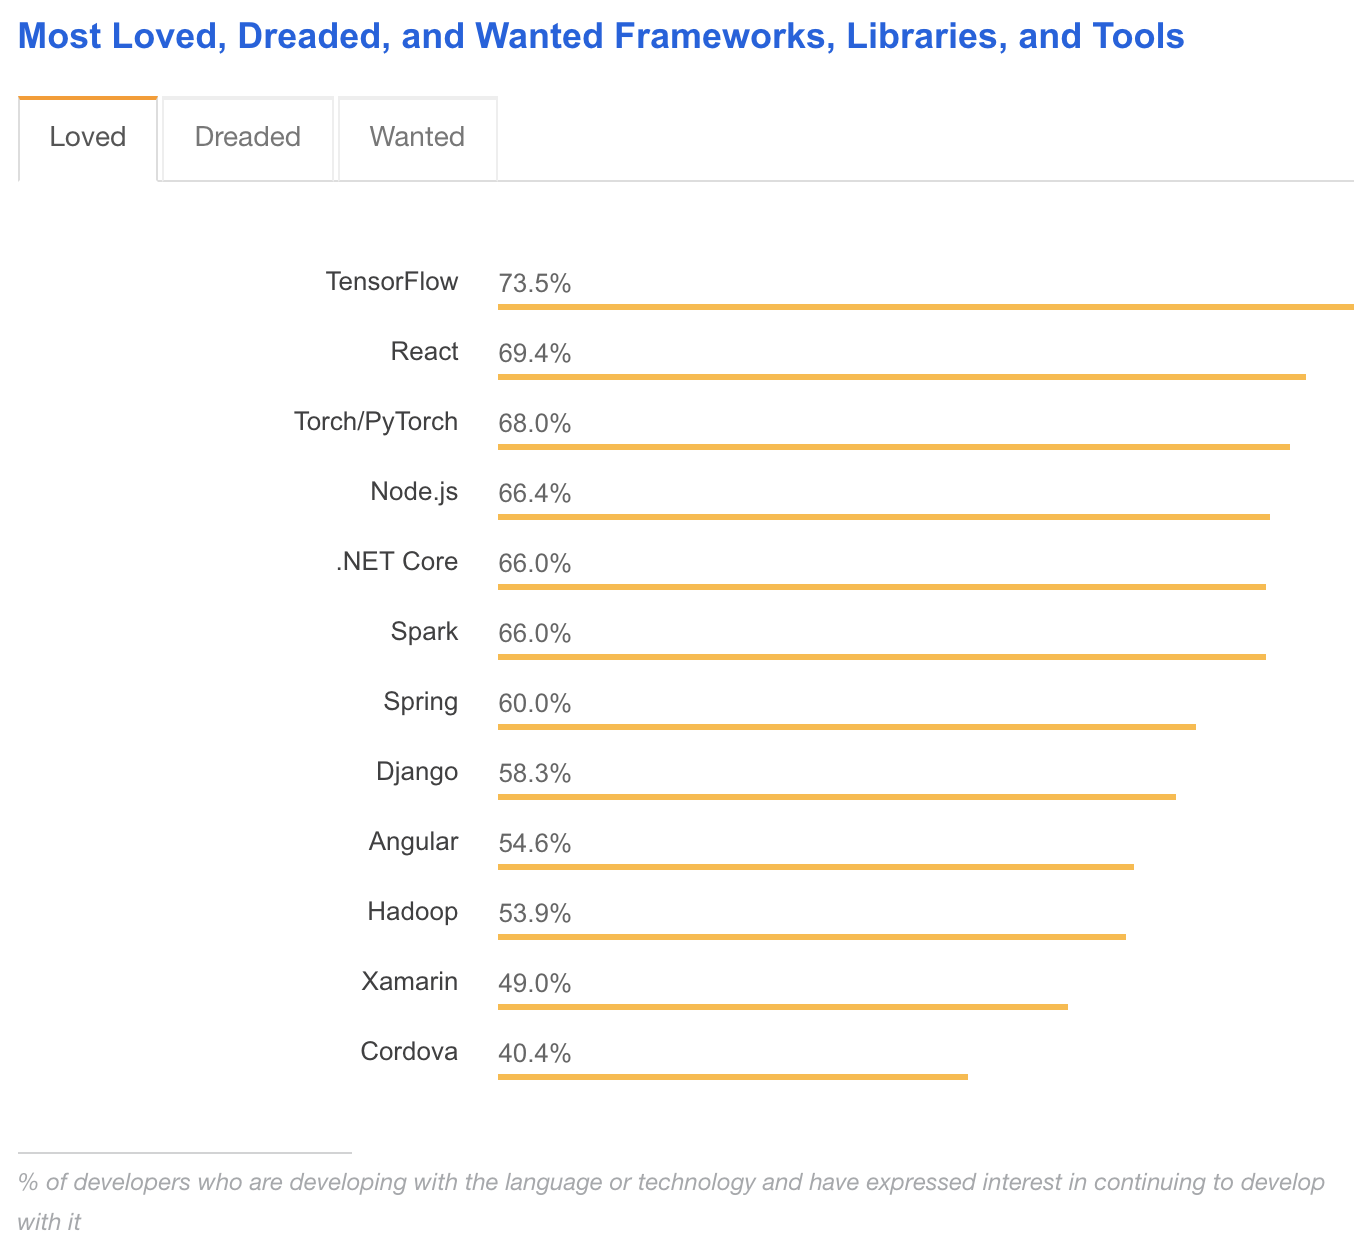
Task: Click the Spring 60.0% value
Action: 535,704
